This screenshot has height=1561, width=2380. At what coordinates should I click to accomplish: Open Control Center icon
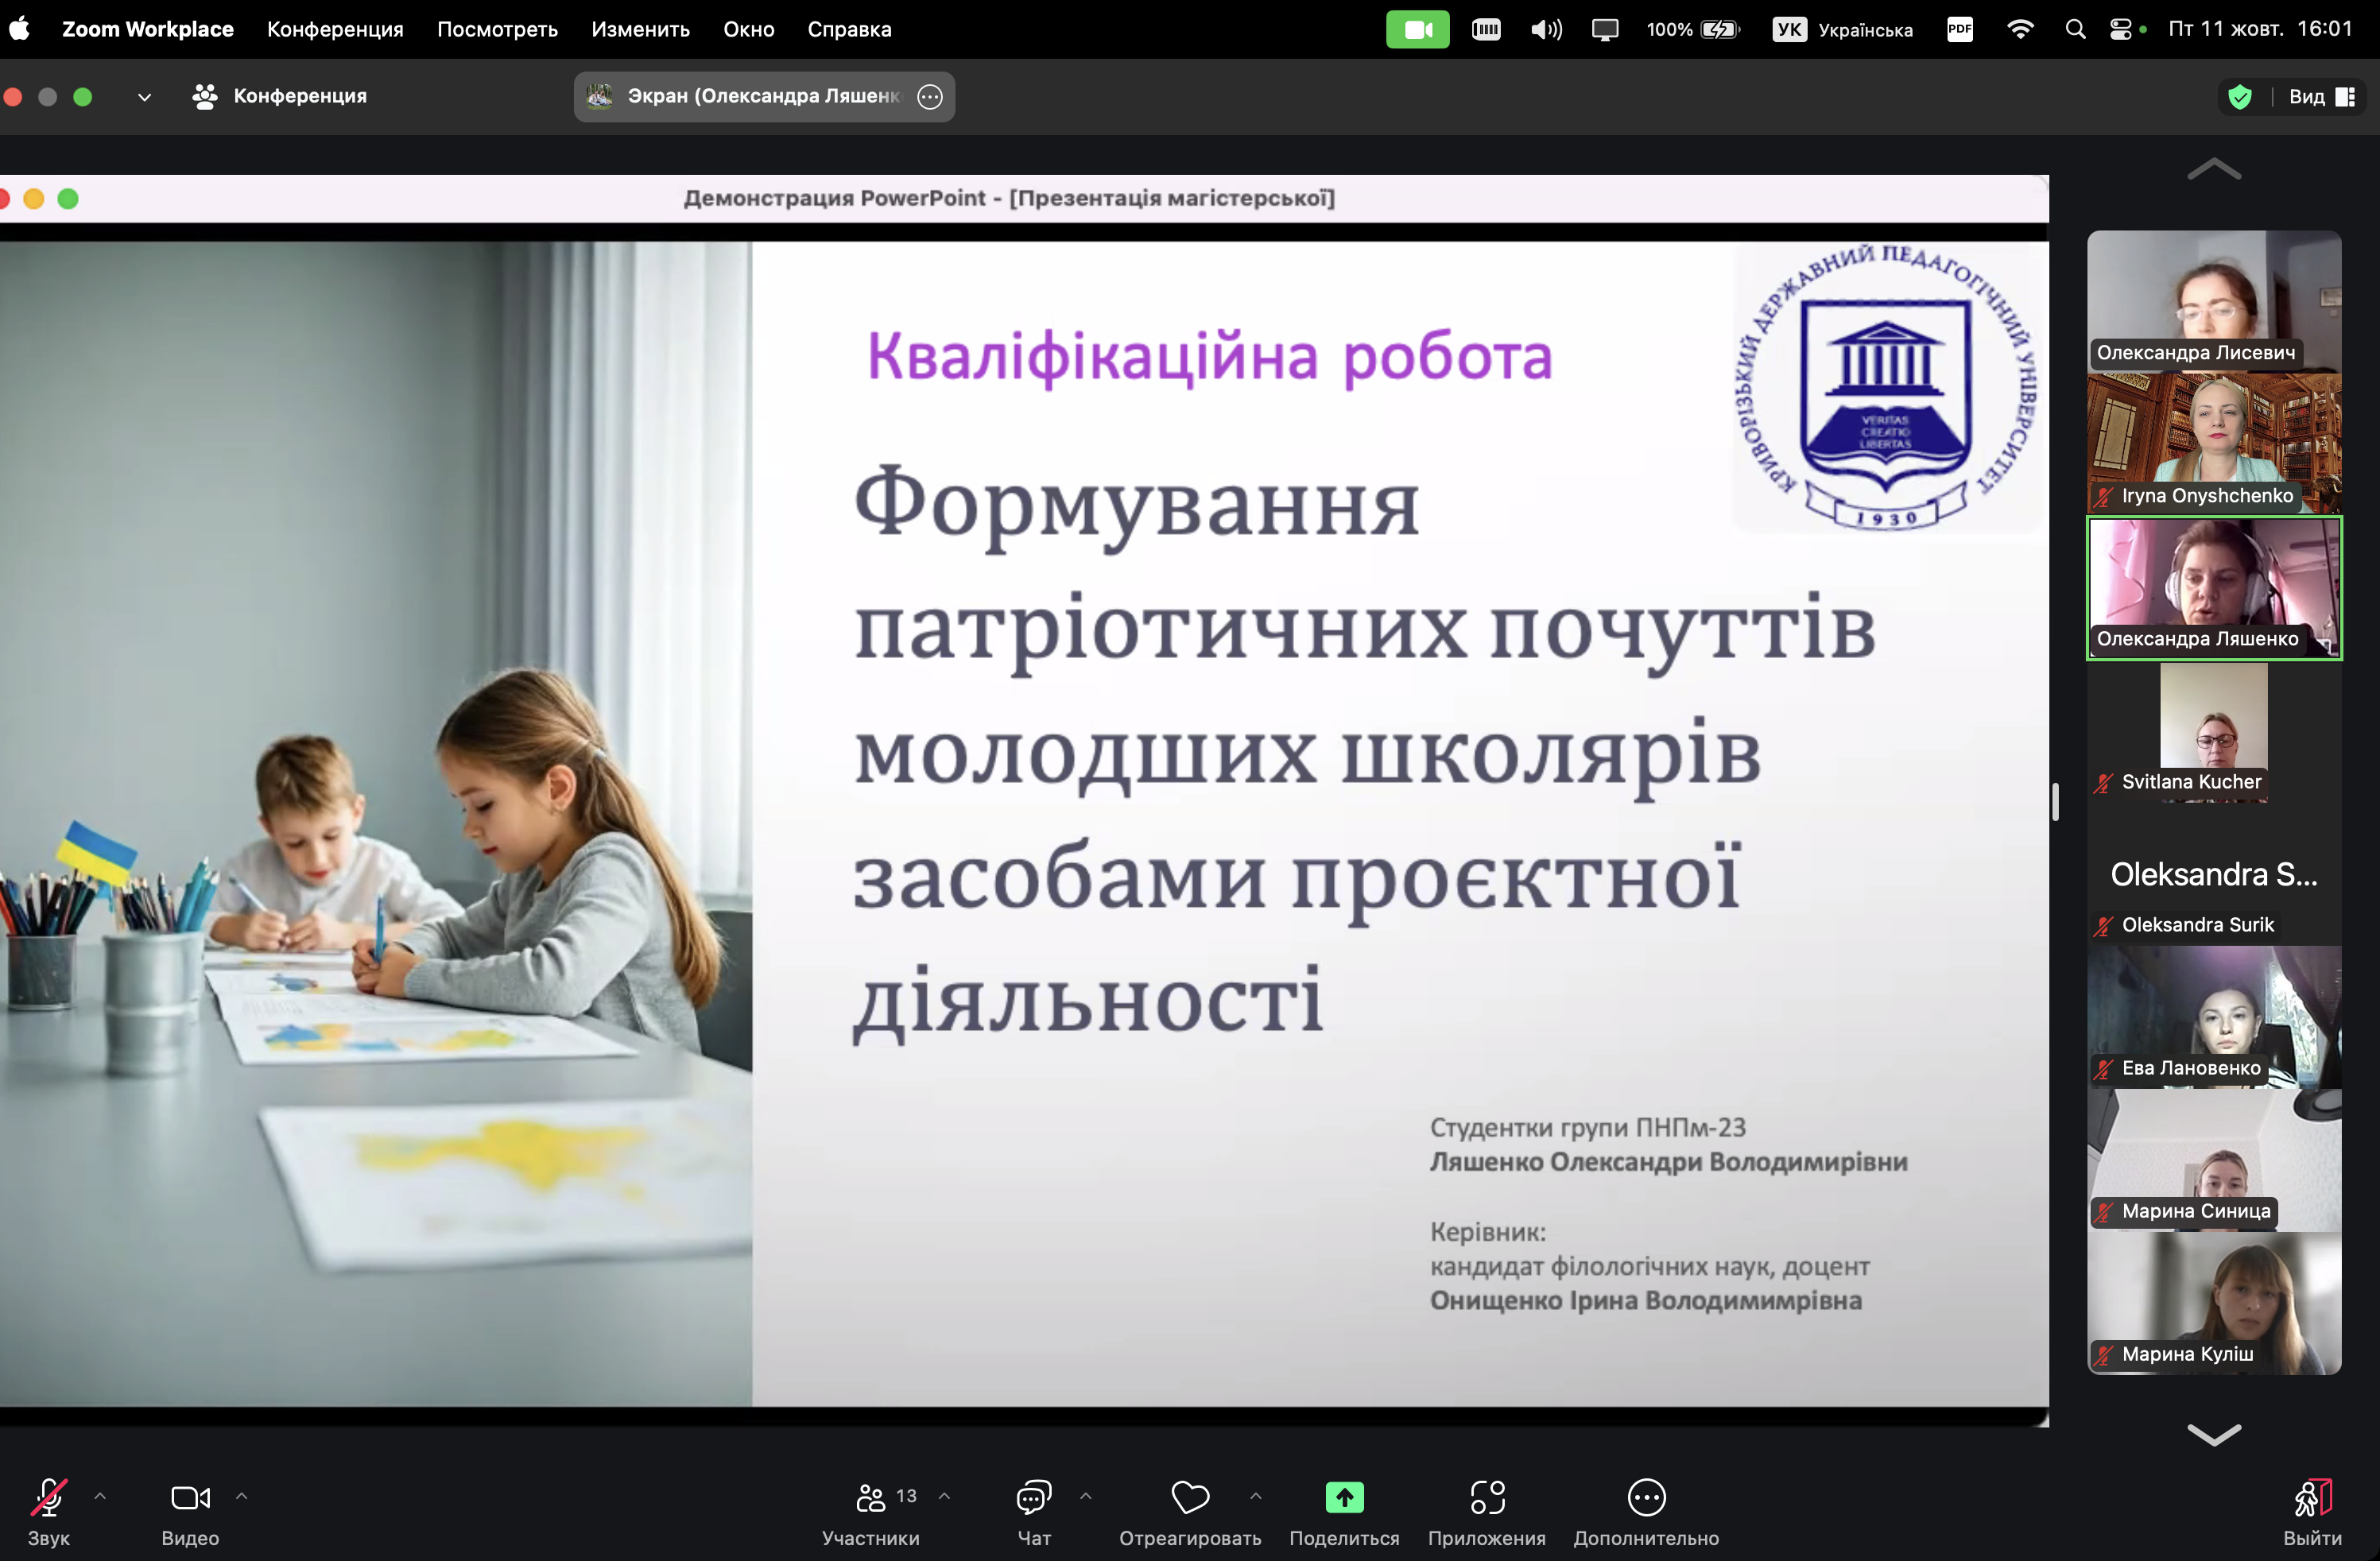pos(2121,29)
